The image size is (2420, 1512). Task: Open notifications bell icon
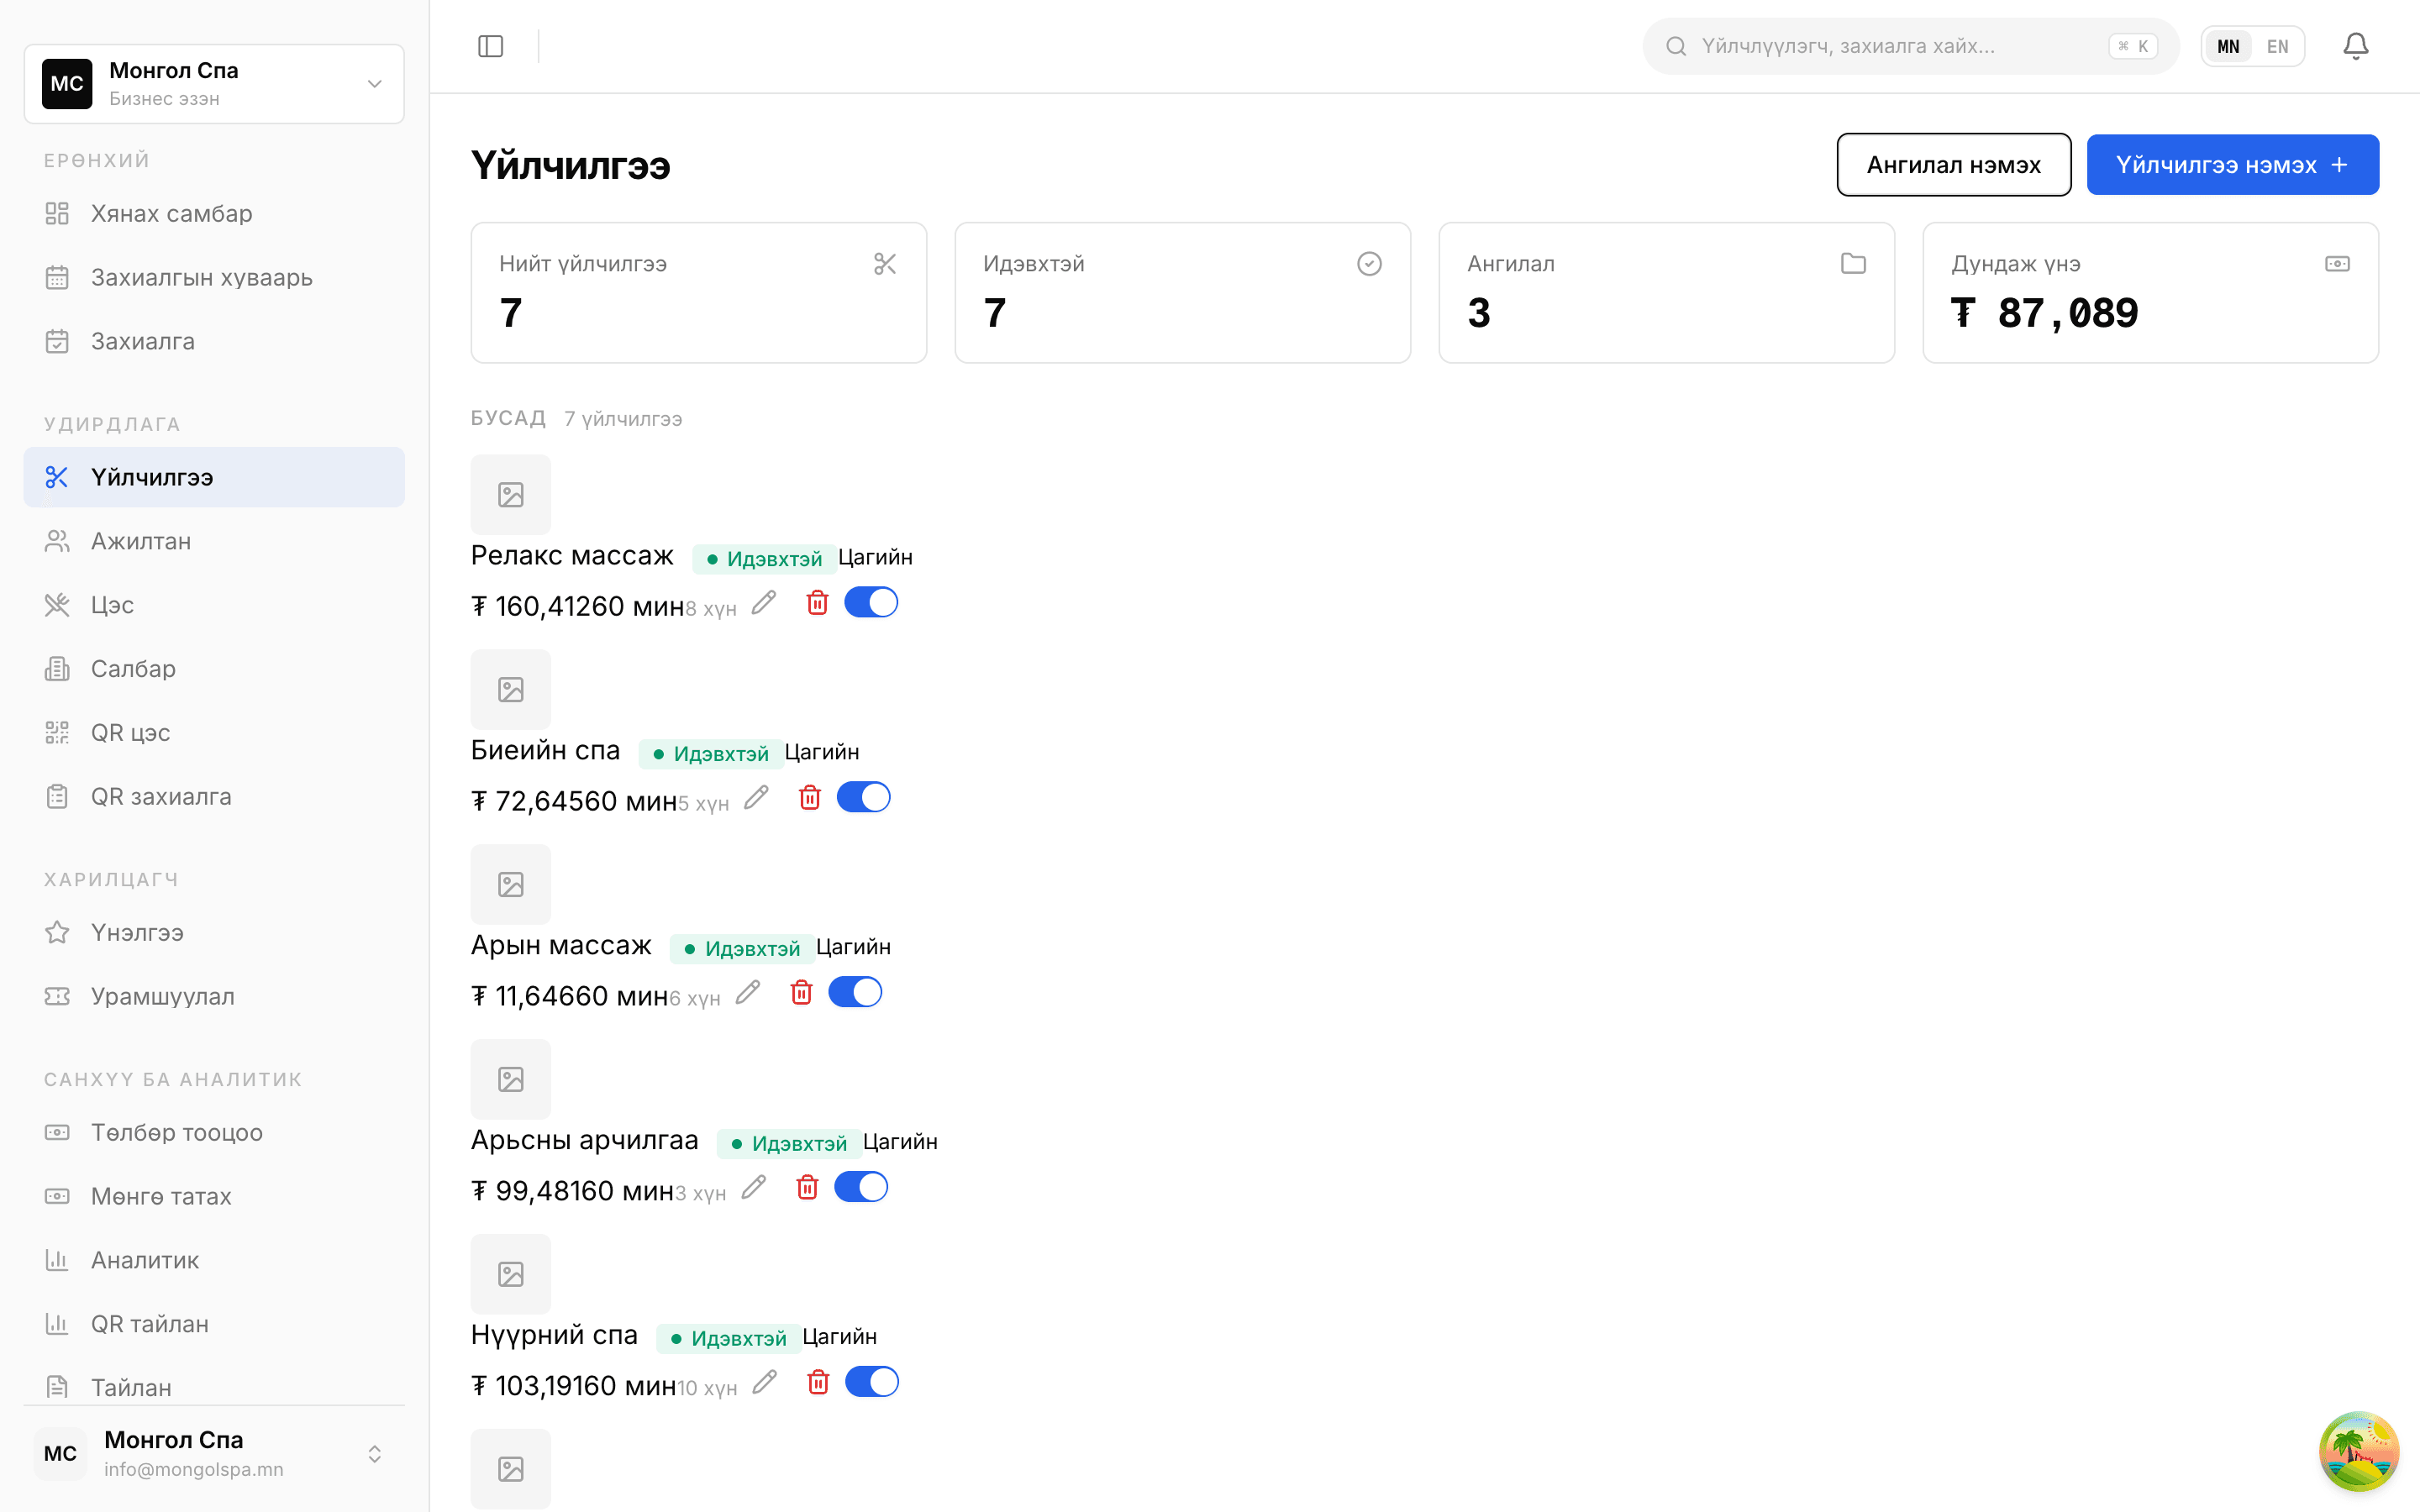(2355, 46)
